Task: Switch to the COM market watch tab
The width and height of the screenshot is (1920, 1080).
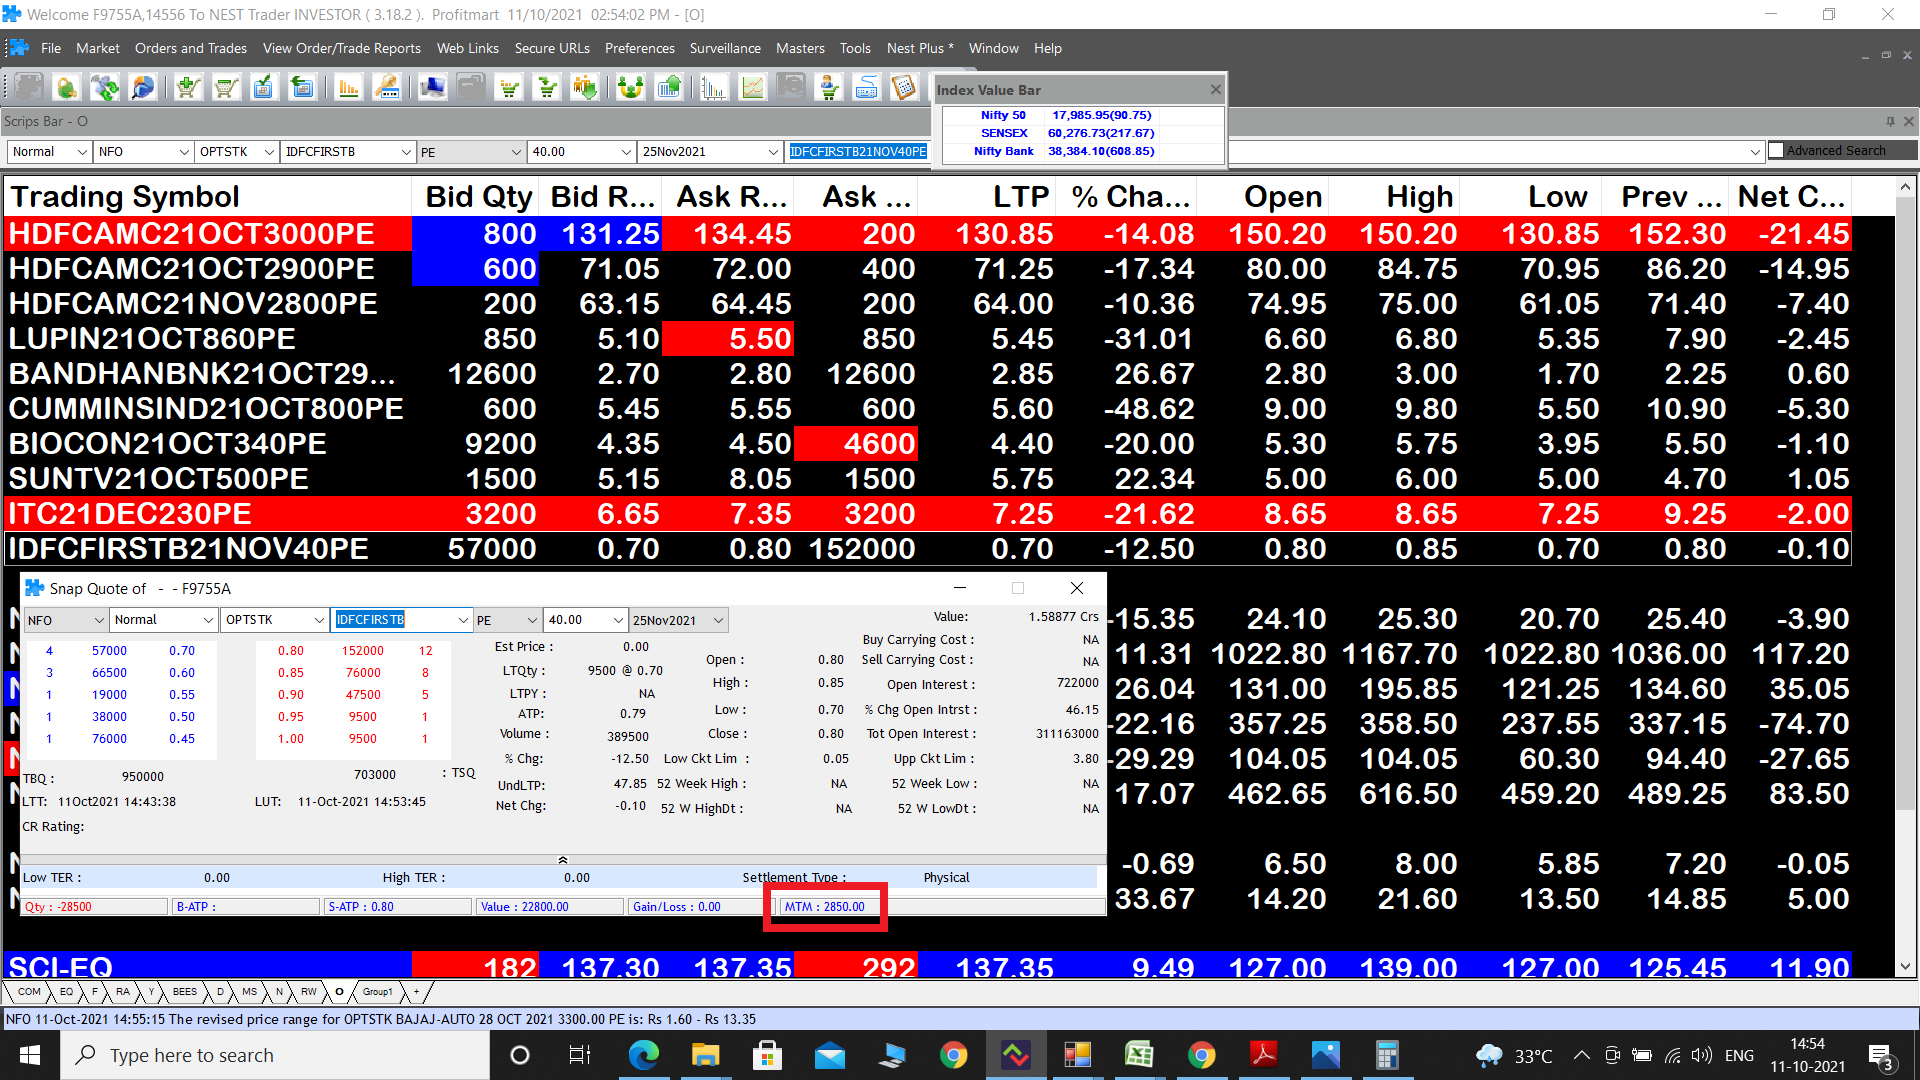Action: pyautogui.click(x=29, y=992)
